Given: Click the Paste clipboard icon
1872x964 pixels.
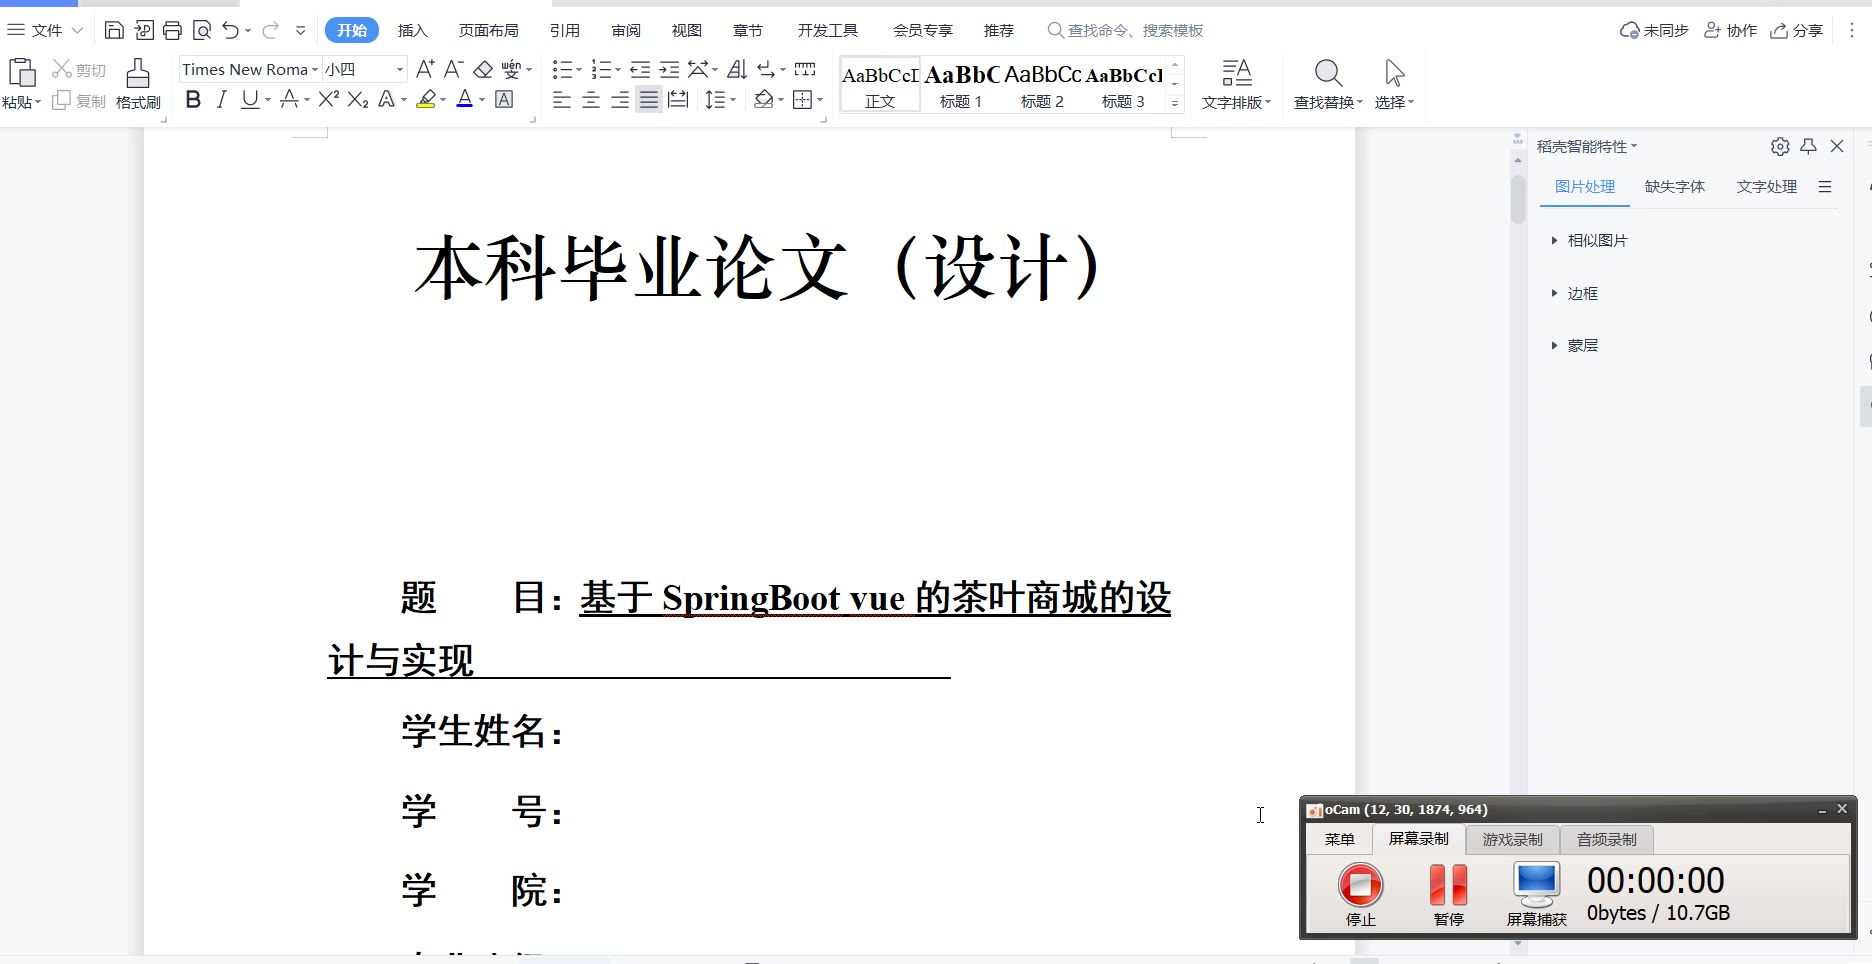Looking at the screenshot, I should click(x=22, y=73).
